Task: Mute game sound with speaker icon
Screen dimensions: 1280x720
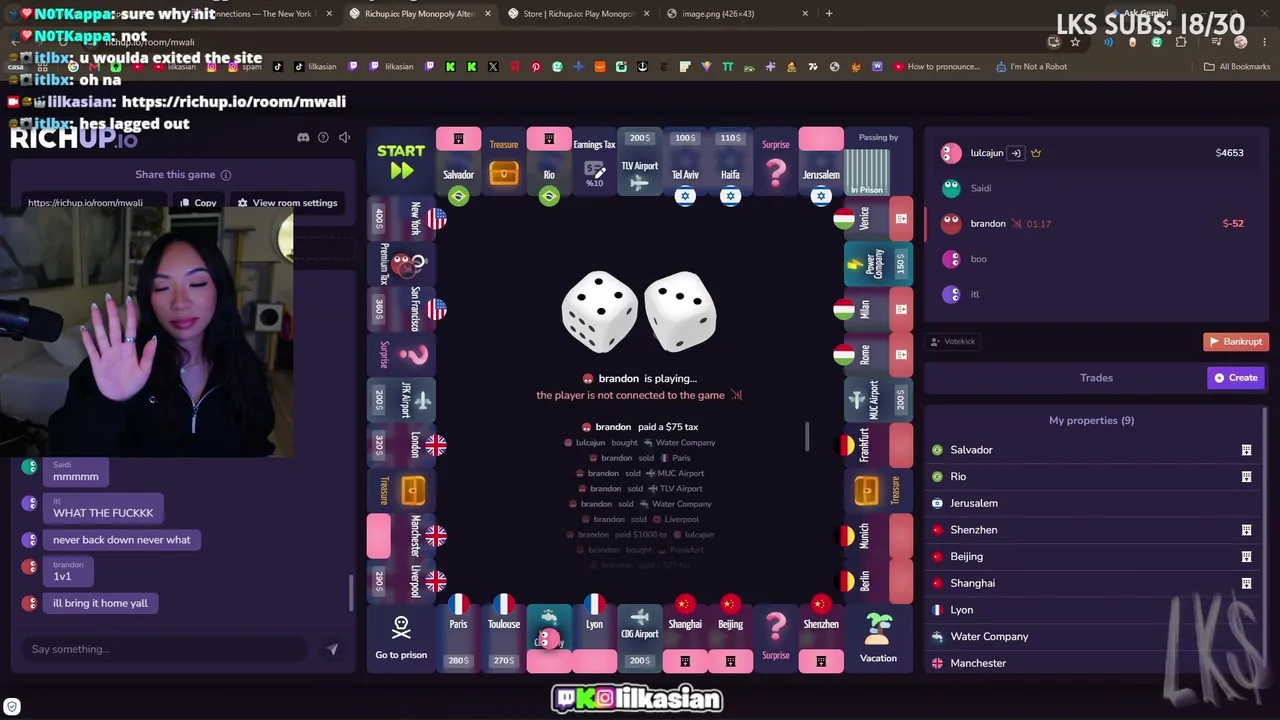Action: [x=344, y=137]
